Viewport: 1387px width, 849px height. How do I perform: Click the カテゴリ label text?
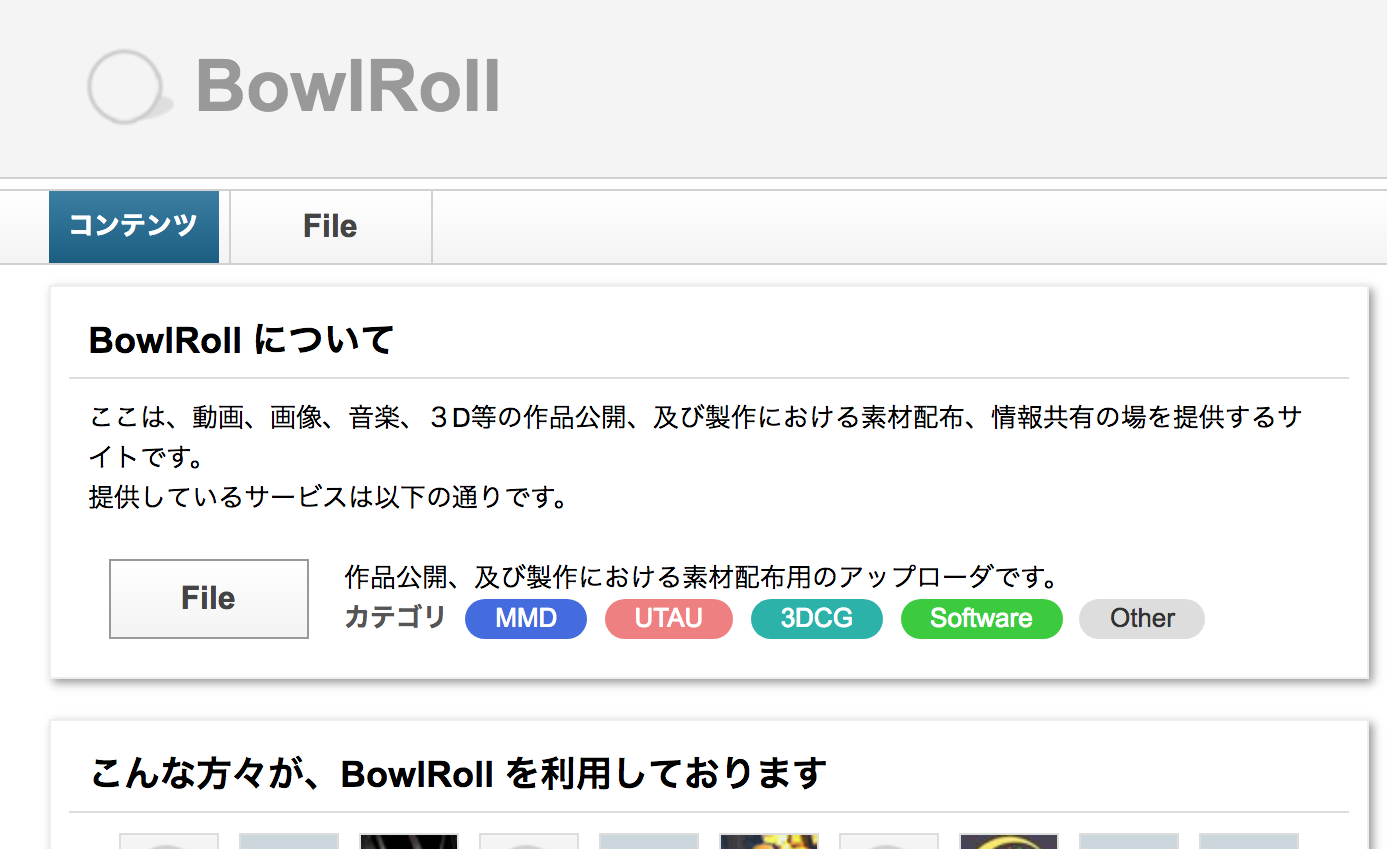click(395, 617)
